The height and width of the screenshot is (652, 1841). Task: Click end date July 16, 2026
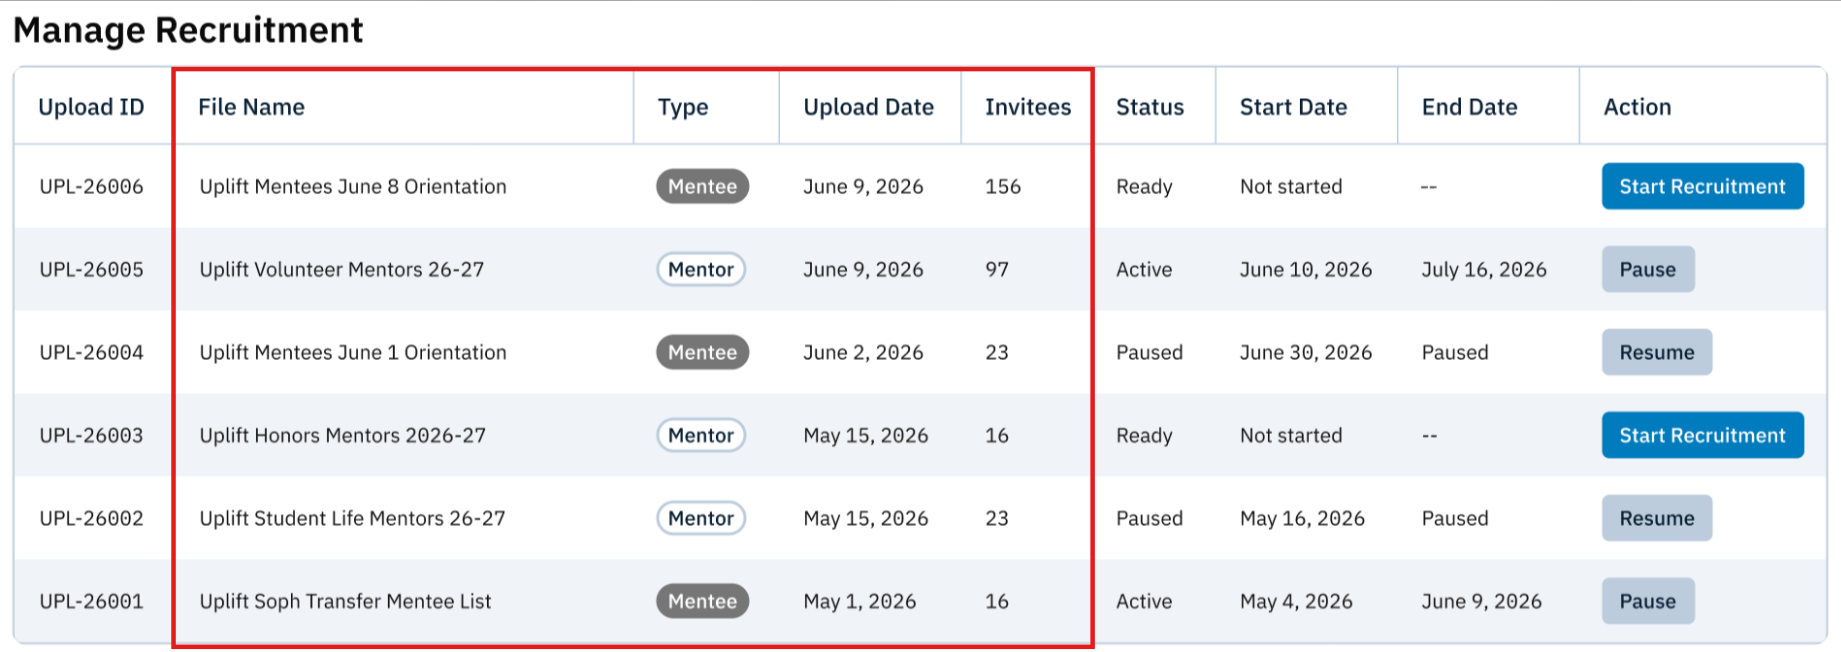point(1484,269)
